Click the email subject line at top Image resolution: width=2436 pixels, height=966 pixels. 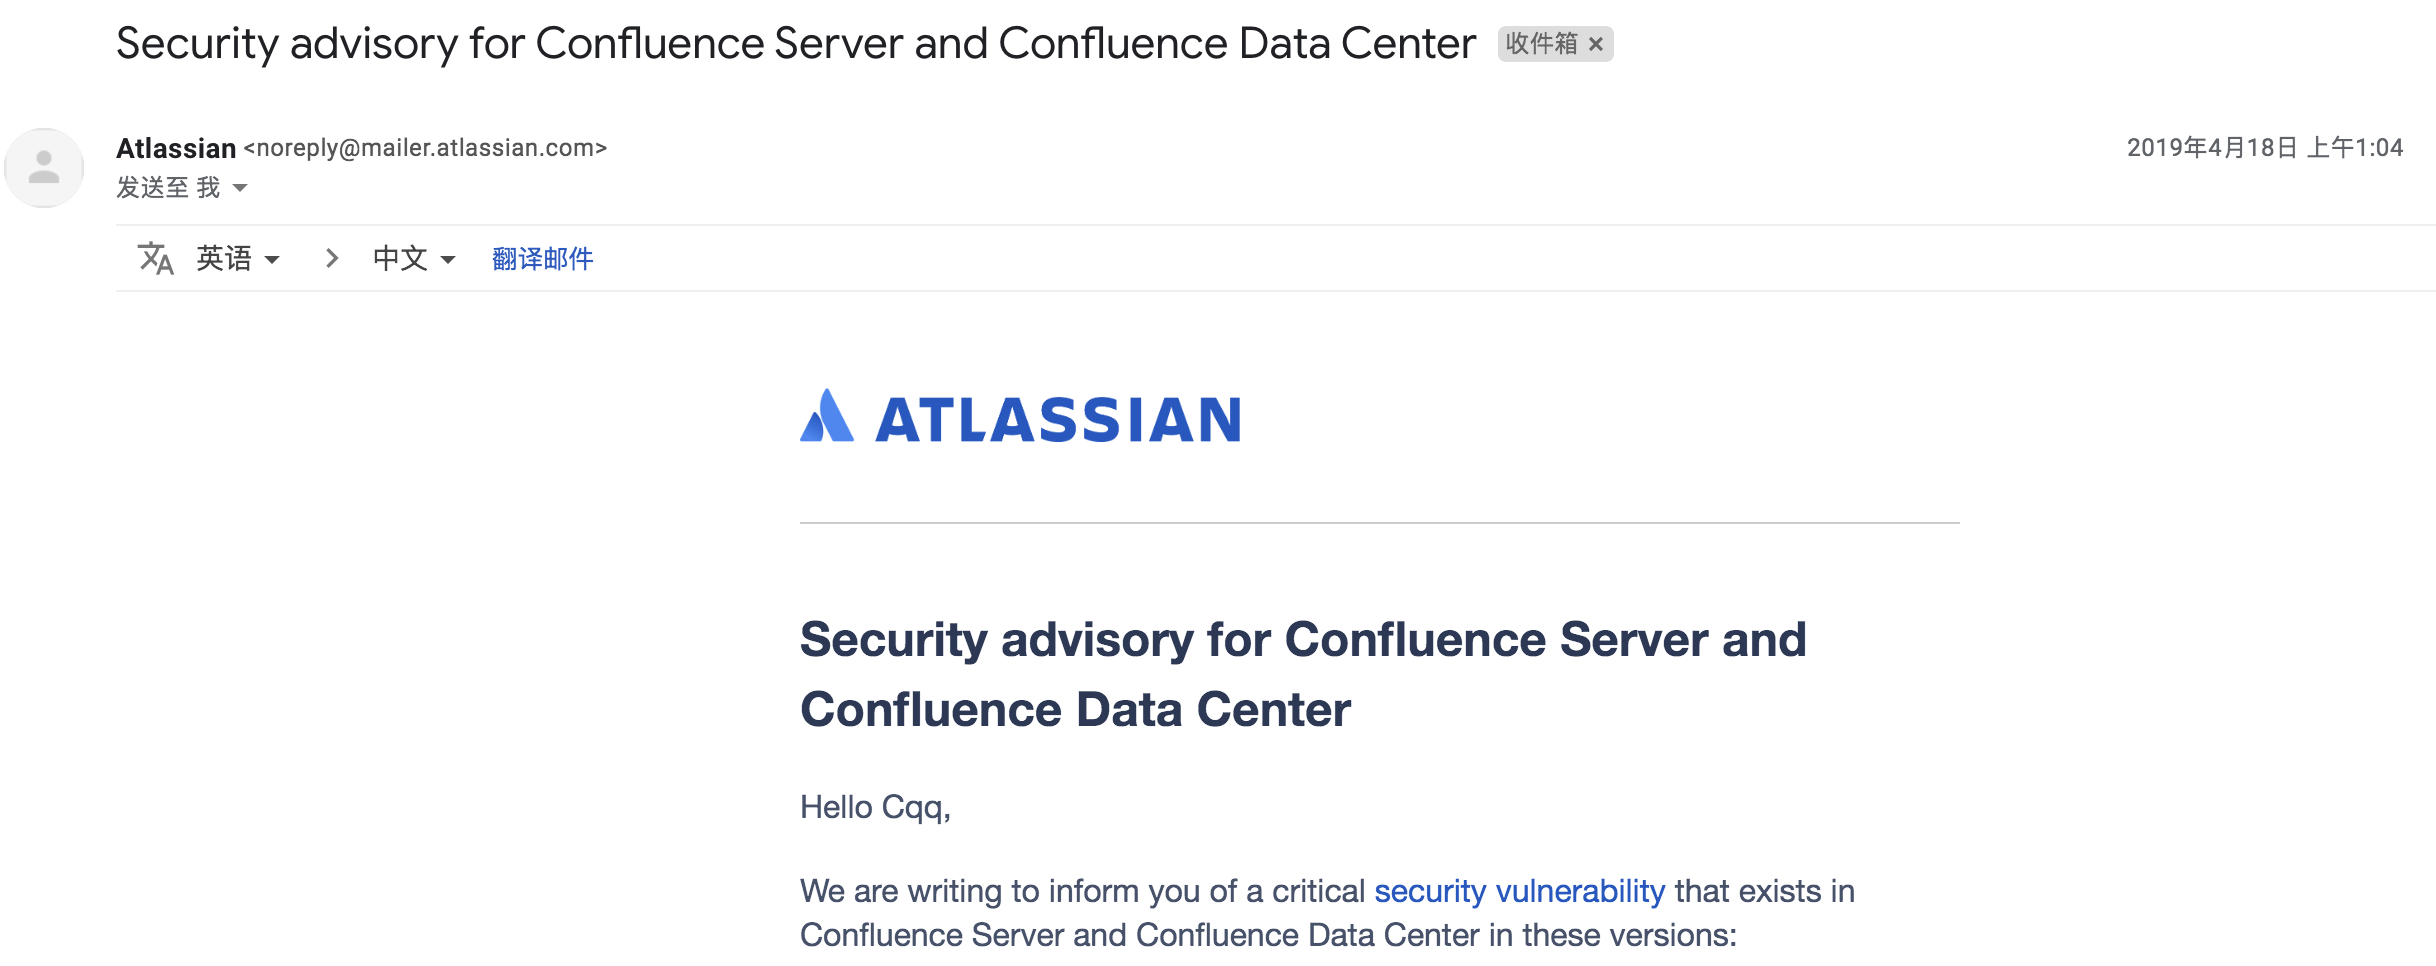[x=795, y=44]
